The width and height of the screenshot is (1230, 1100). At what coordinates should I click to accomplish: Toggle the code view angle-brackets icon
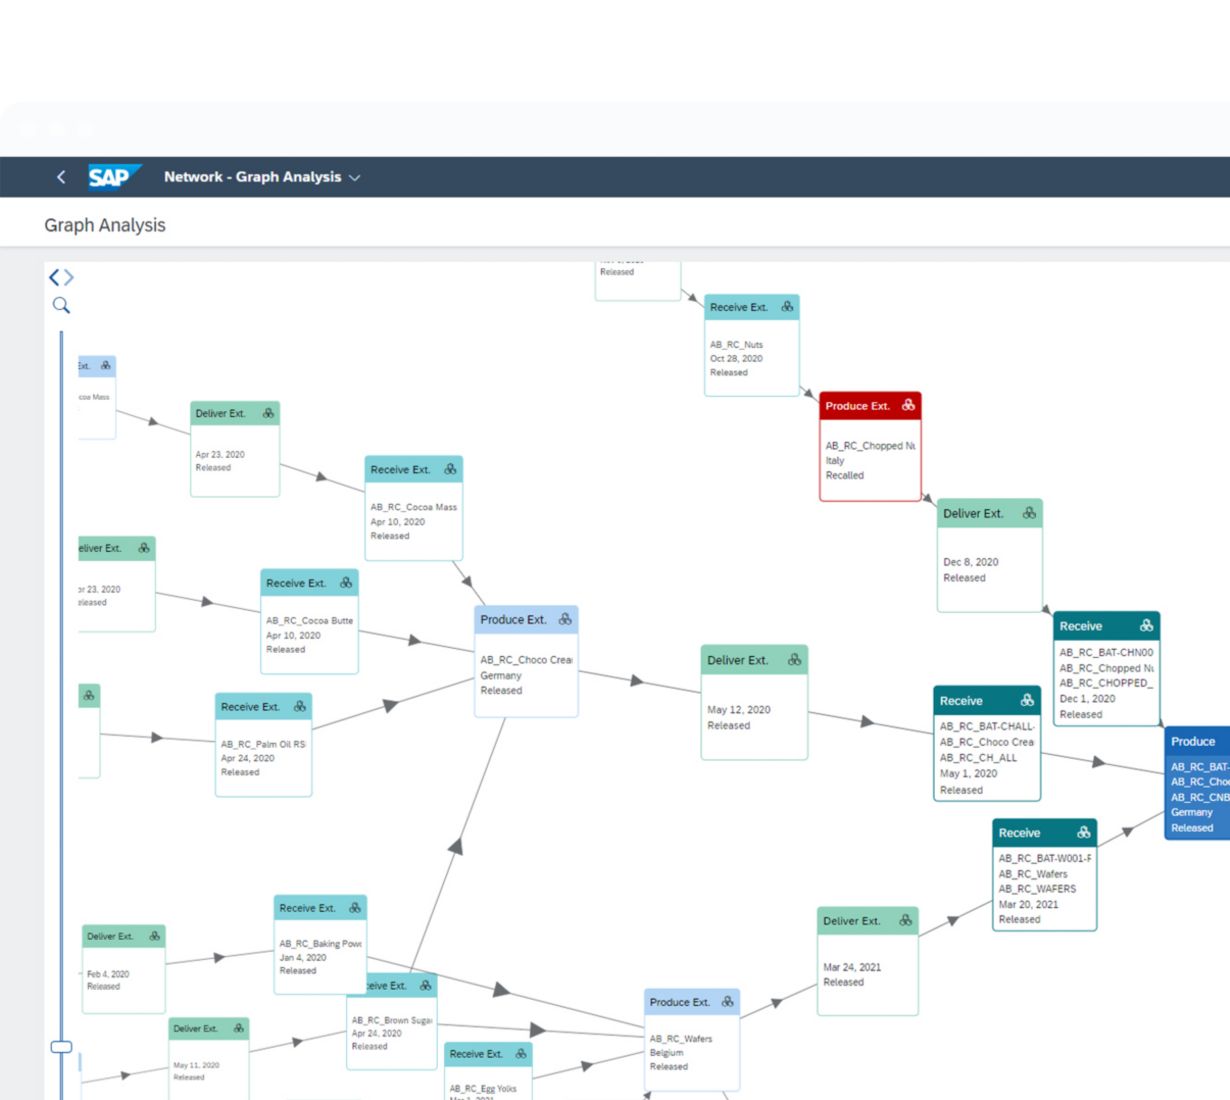(x=61, y=277)
